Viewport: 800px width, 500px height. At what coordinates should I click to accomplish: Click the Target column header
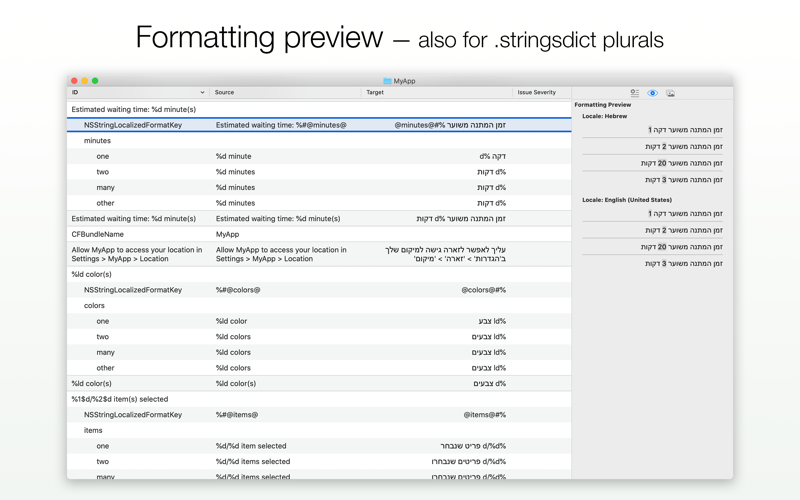[435, 93]
